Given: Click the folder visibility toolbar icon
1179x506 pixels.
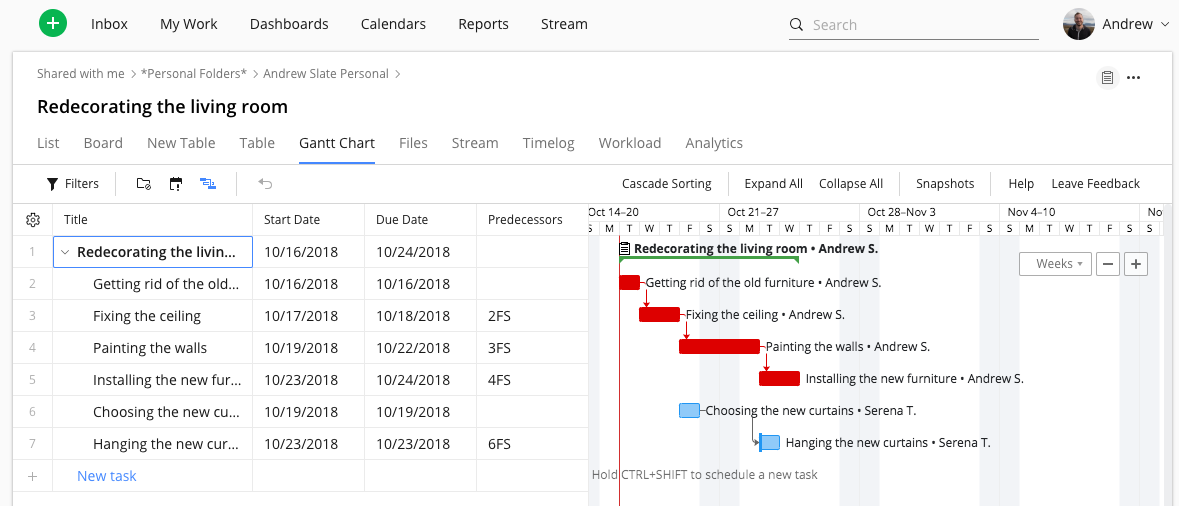Looking at the screenshot, I should 144,184.
